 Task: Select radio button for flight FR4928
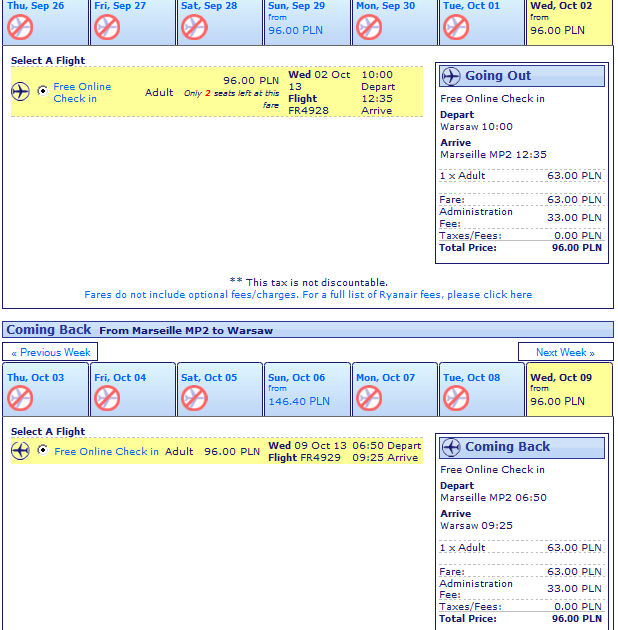pos(42,91)
